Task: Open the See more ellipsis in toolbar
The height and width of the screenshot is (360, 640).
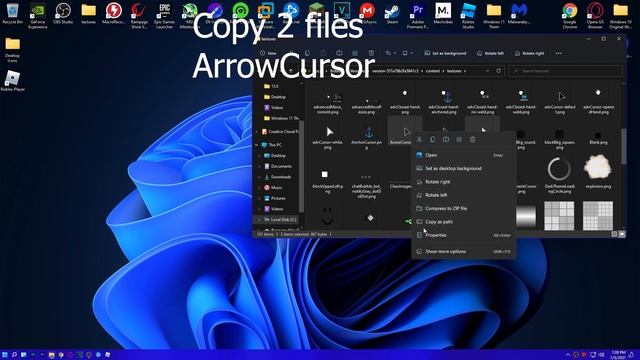Action: (558, 53)
